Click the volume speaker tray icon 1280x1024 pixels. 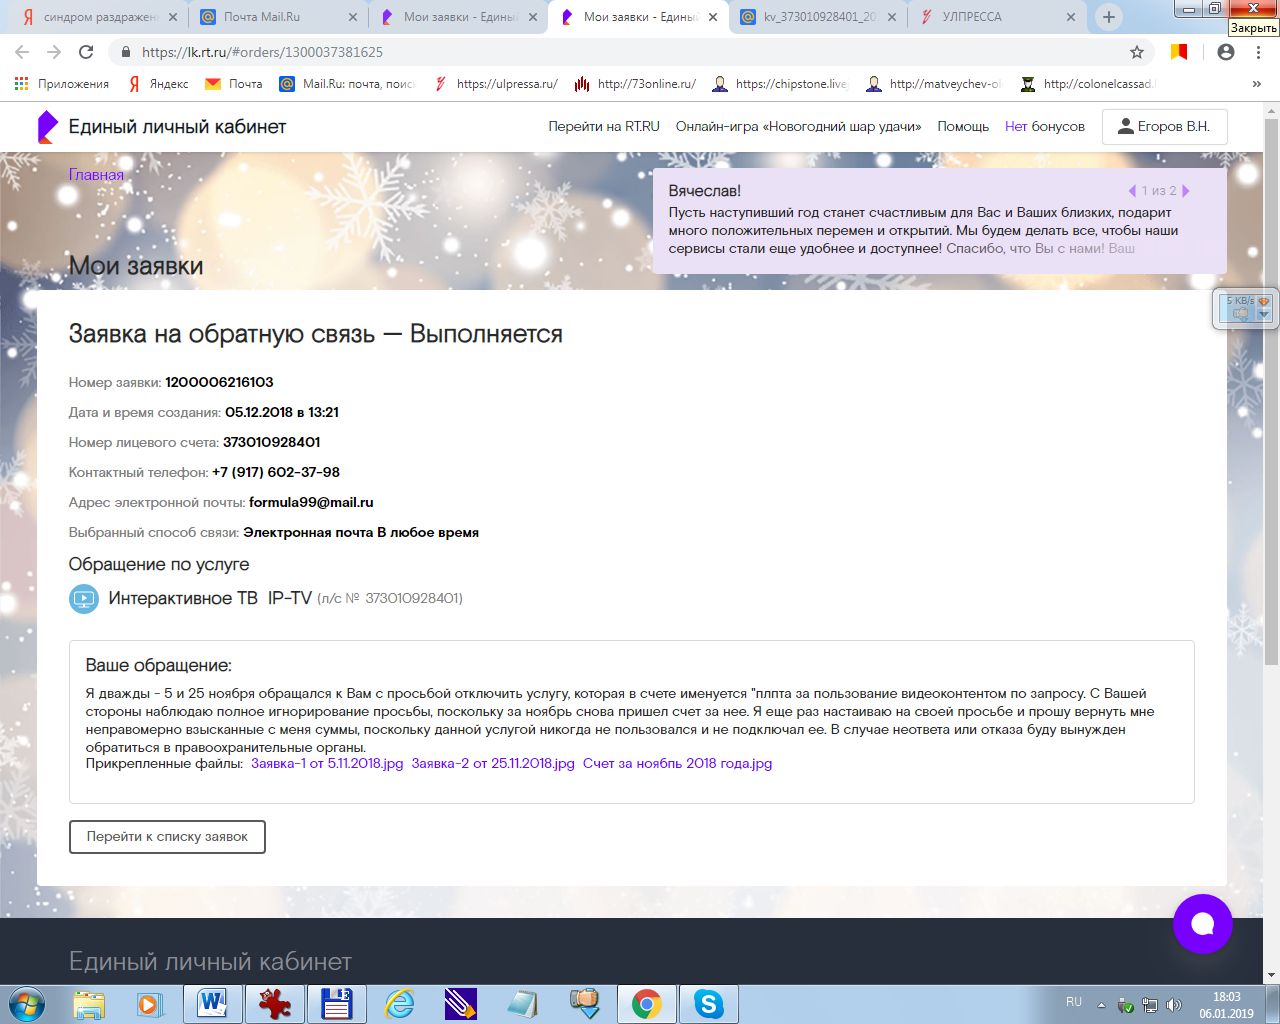pyautogui.click(x=1173, y=1004)
